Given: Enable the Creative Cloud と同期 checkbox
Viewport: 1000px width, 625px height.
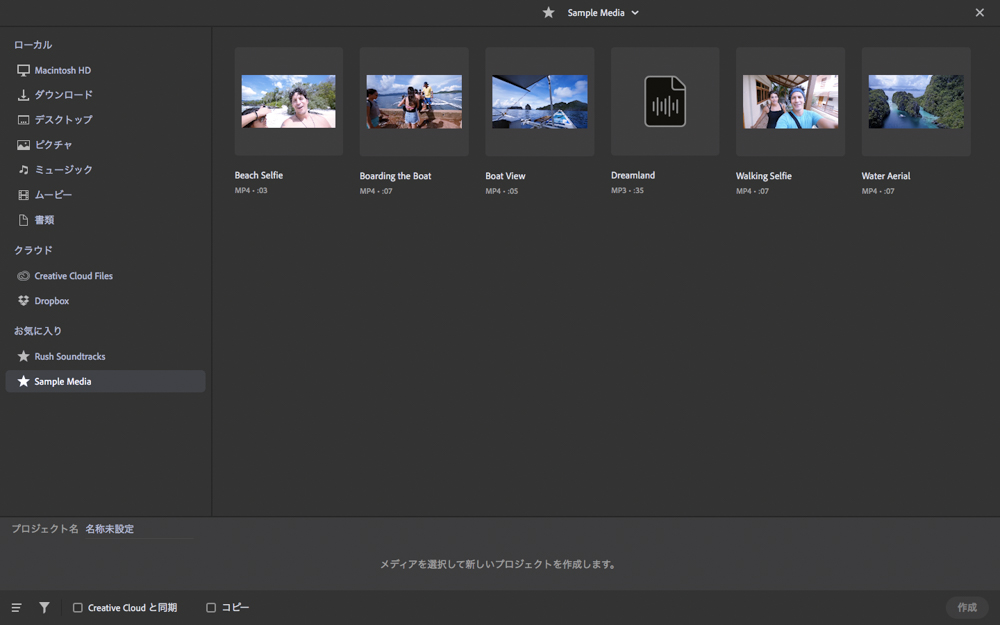Looking at the screenshot, I should point(78,608).
